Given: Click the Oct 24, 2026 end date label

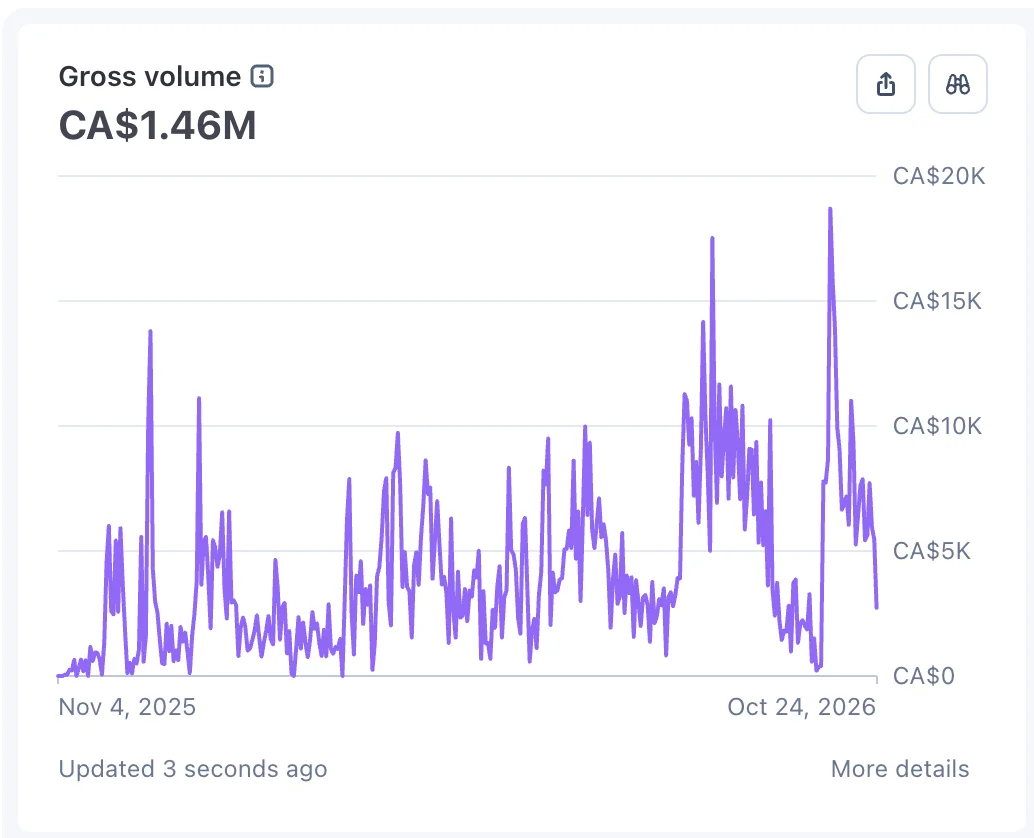Looking at the screenshot, I should point(801,707).
